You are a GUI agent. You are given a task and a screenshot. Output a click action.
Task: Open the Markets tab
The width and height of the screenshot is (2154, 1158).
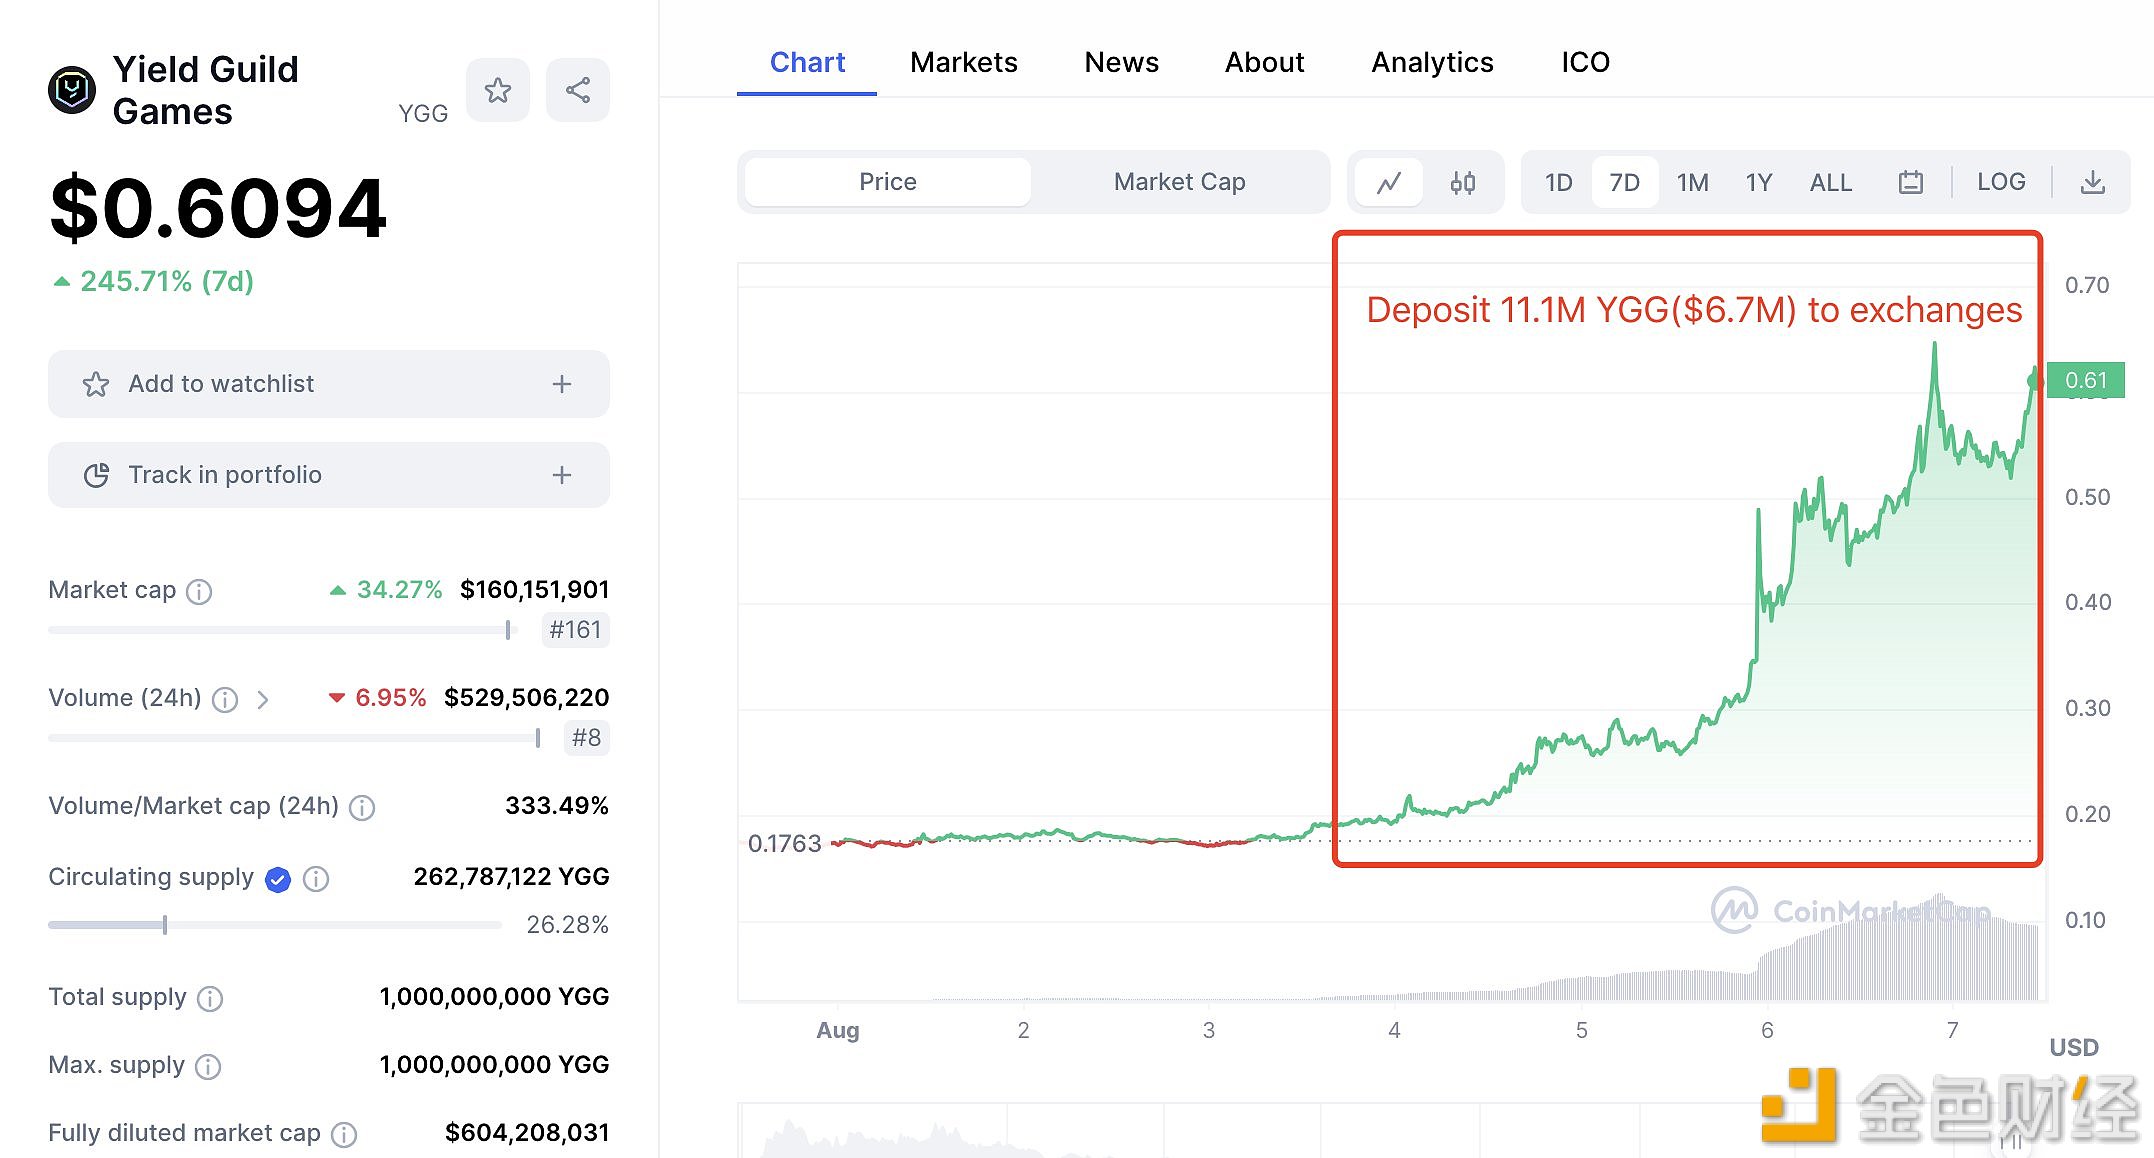click(x=965, y=60)
